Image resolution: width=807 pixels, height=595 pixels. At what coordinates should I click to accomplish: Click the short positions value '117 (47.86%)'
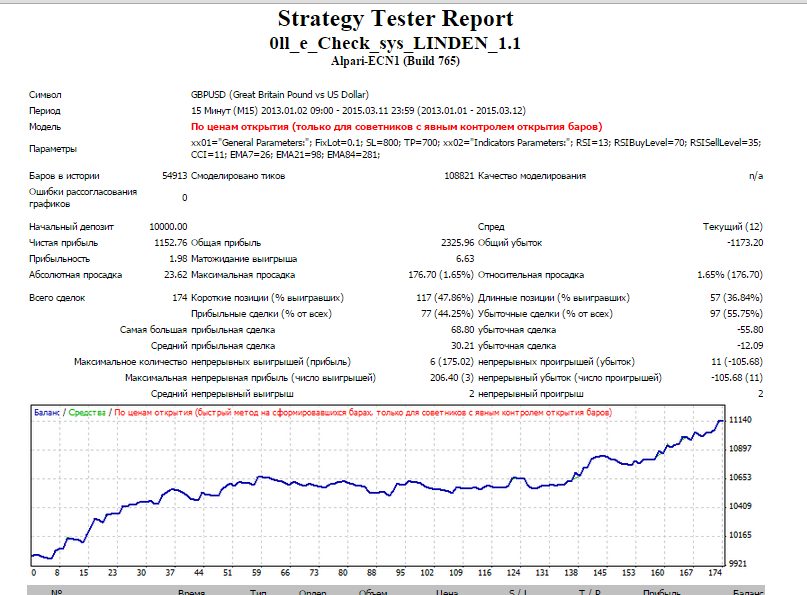point(445,298)
